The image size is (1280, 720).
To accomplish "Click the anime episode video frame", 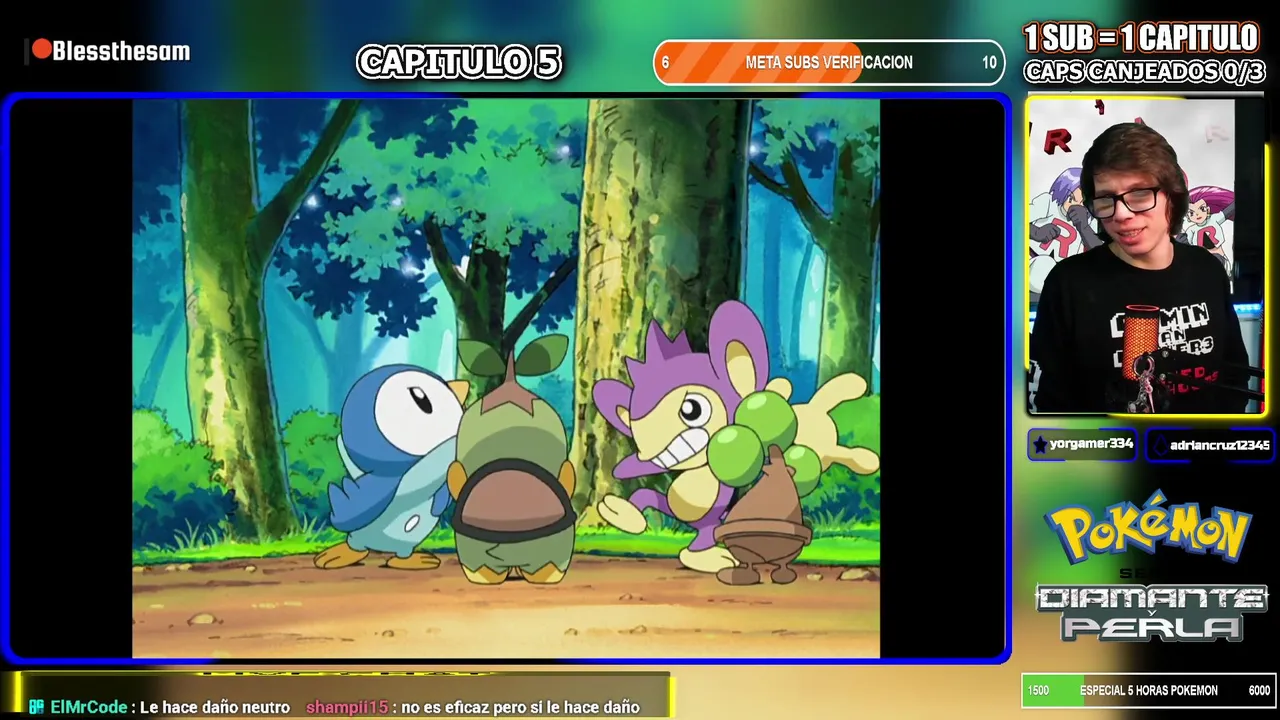I will 506,378.
